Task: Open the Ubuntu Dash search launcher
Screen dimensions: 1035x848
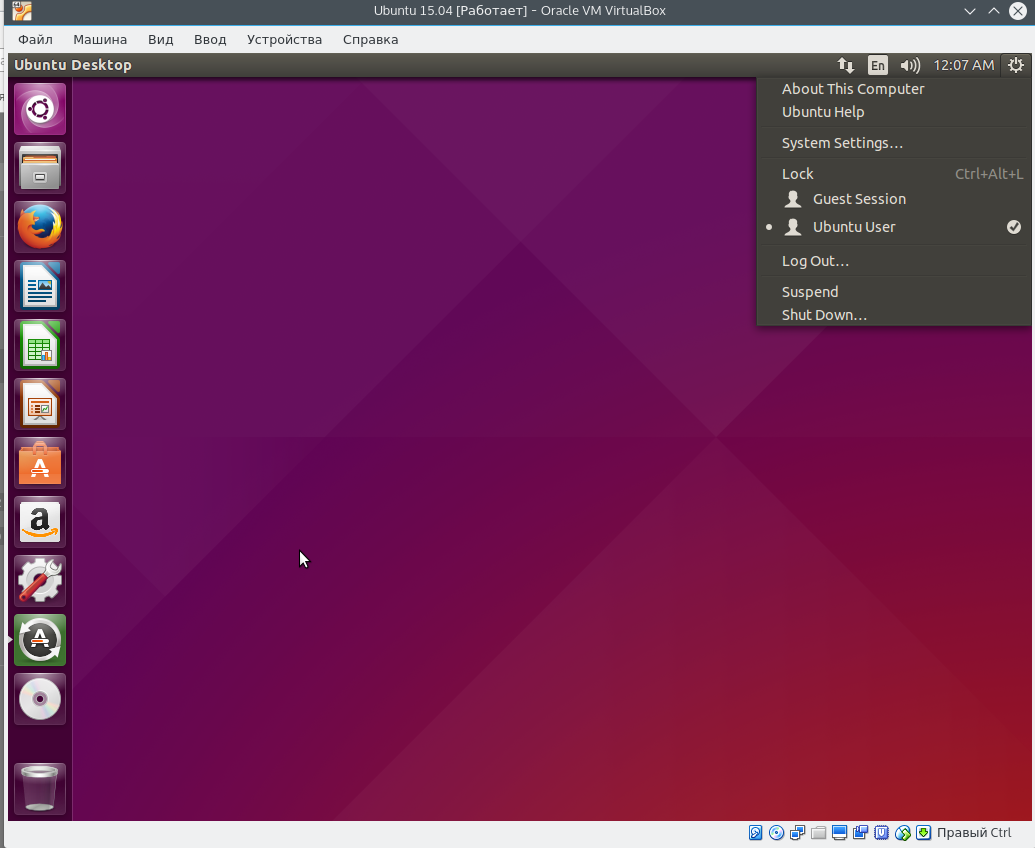Action: (x=40, y=109)
